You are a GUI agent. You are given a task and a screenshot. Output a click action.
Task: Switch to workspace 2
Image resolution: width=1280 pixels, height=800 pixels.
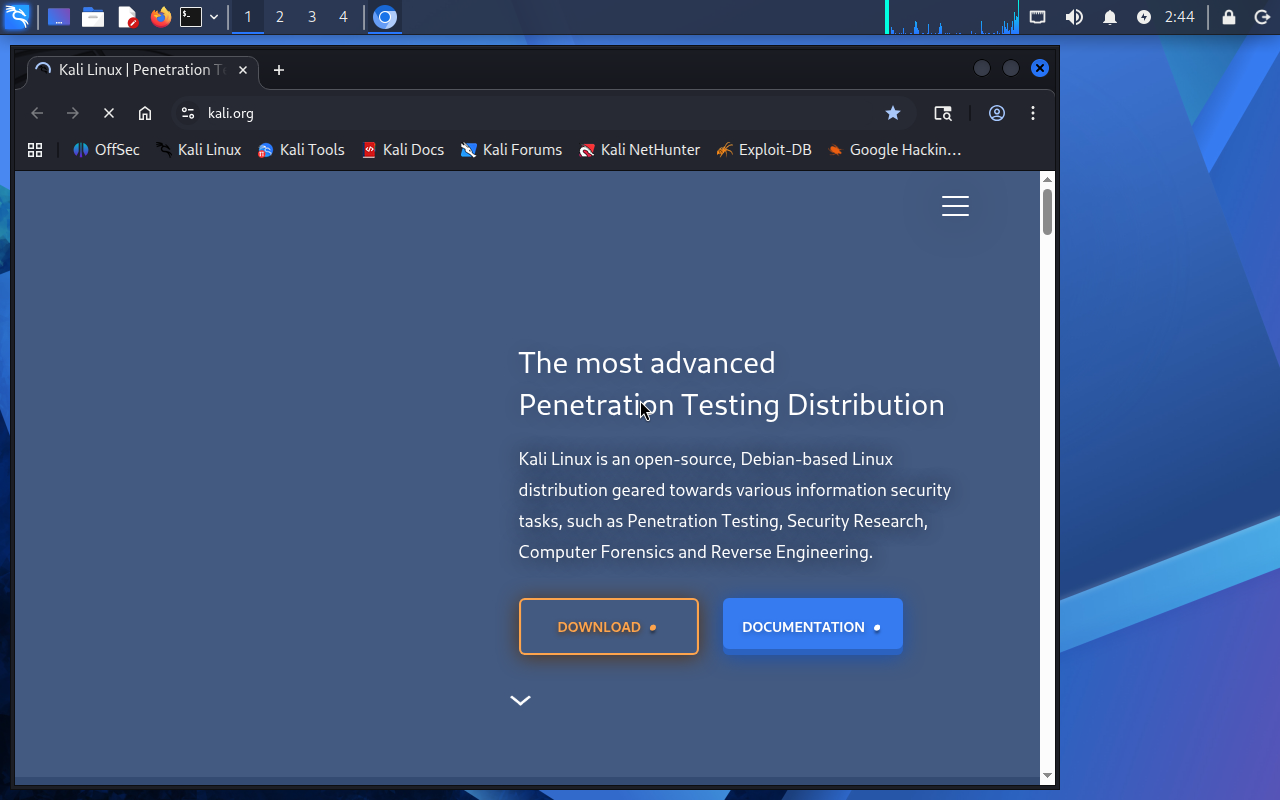click(x=280, y=17)
